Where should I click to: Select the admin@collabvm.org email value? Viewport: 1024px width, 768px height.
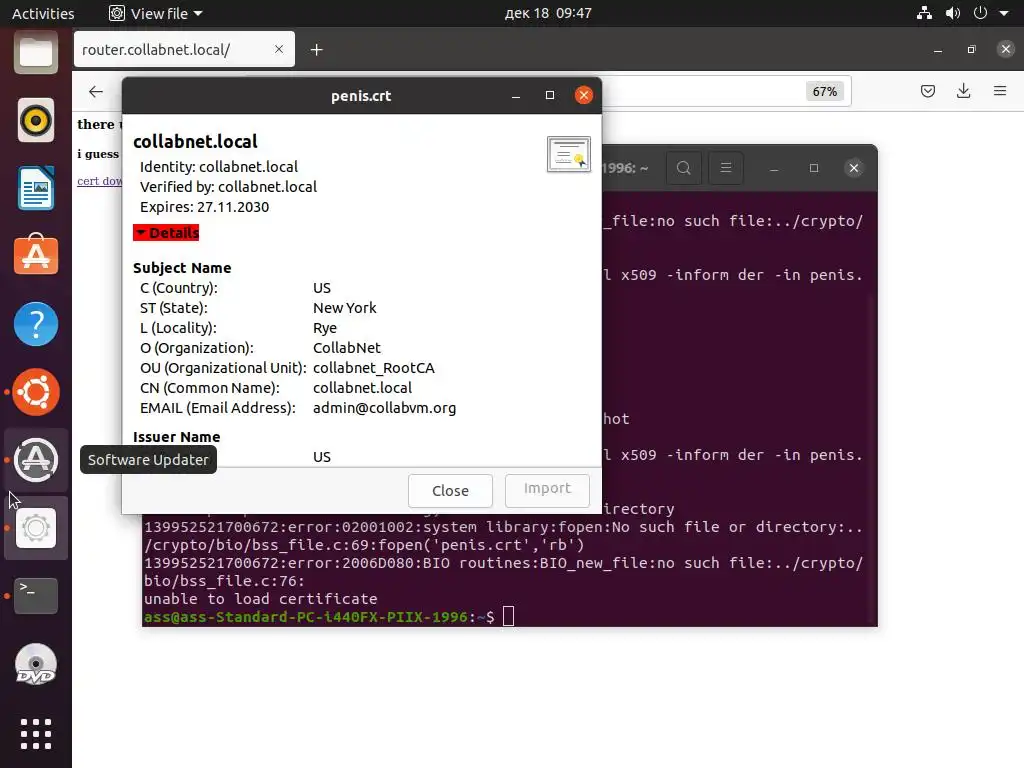(x=384, y=408)
